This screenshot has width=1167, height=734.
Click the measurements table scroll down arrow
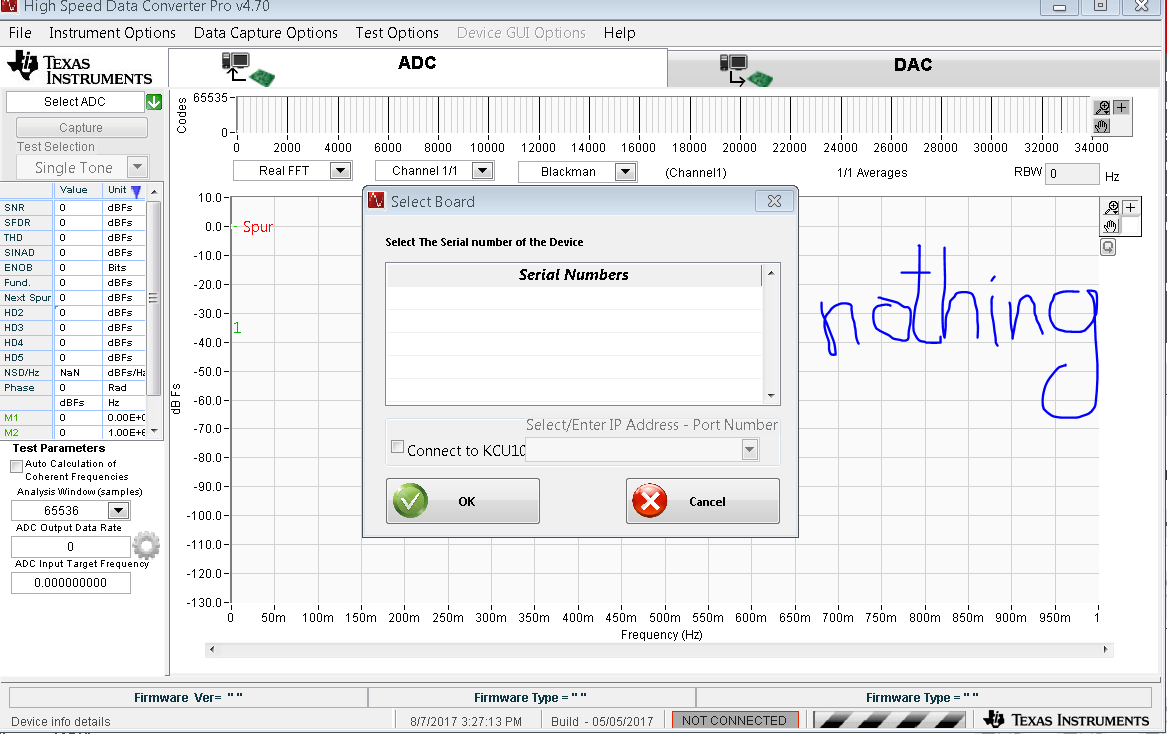tap(154, 431)
